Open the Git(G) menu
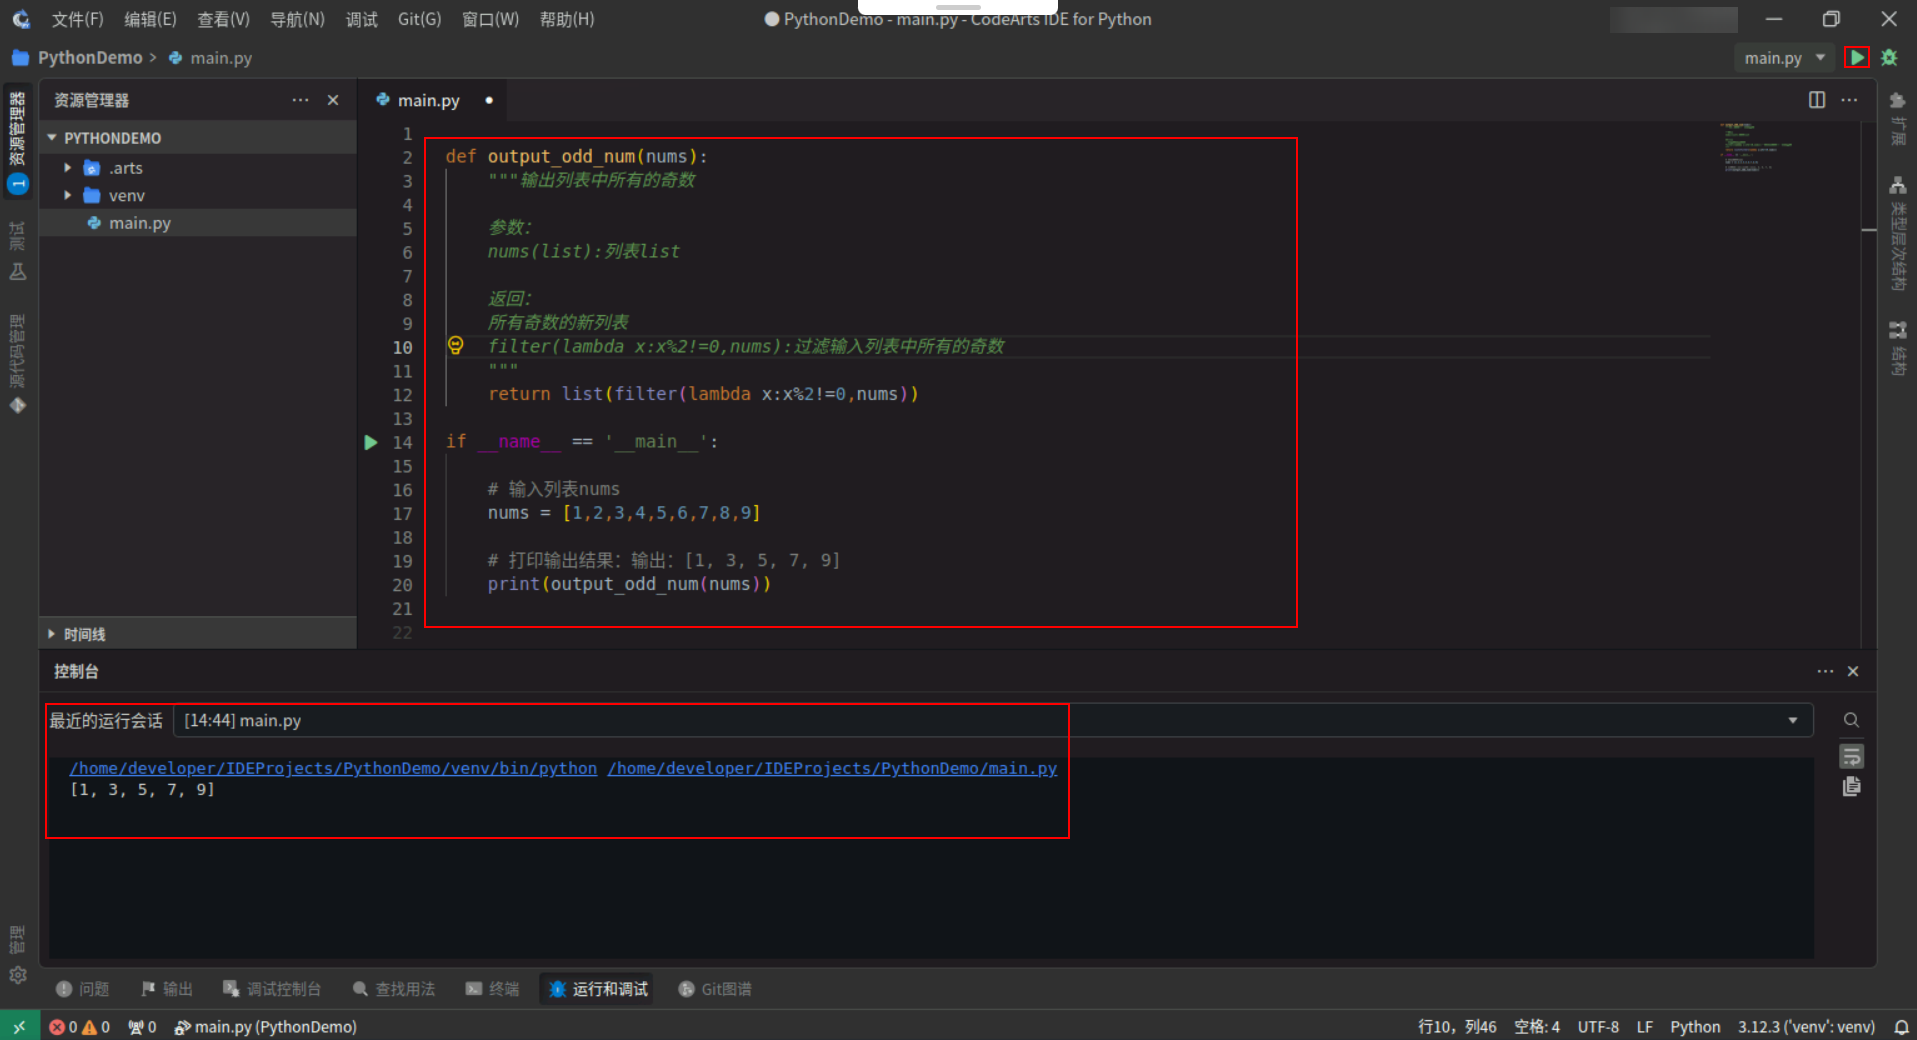The height and width of the screenshot is (1040, 1917). coord(419,19)
